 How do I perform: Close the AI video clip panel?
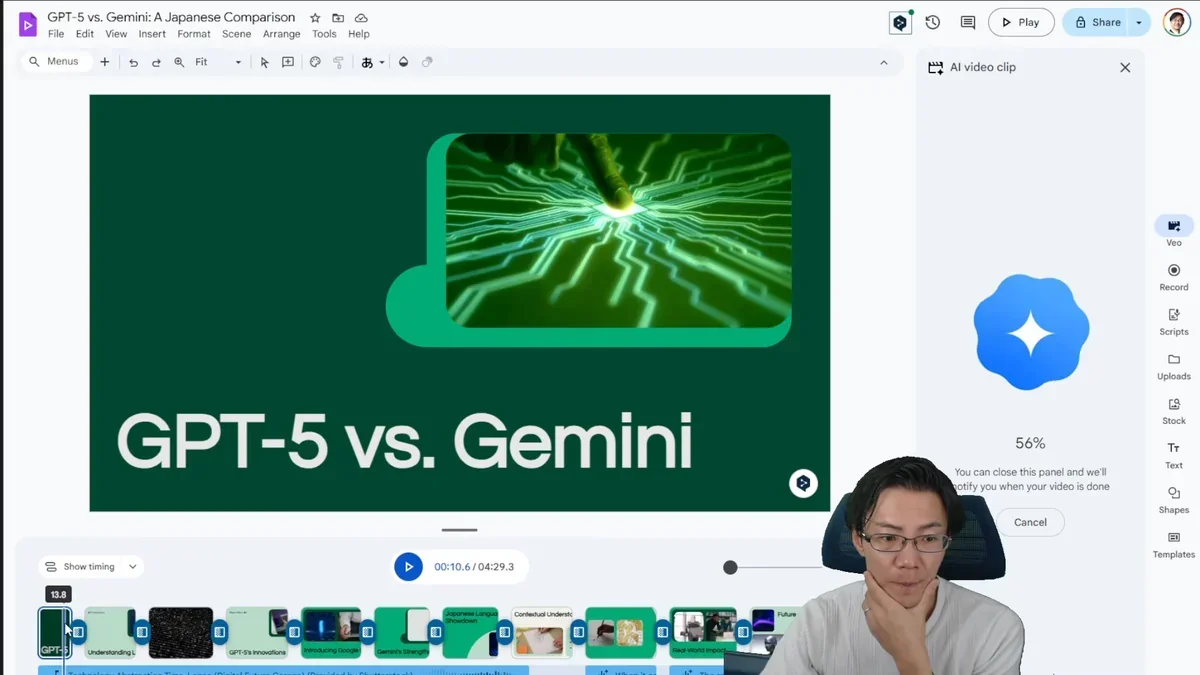[x=1125, y=67]
